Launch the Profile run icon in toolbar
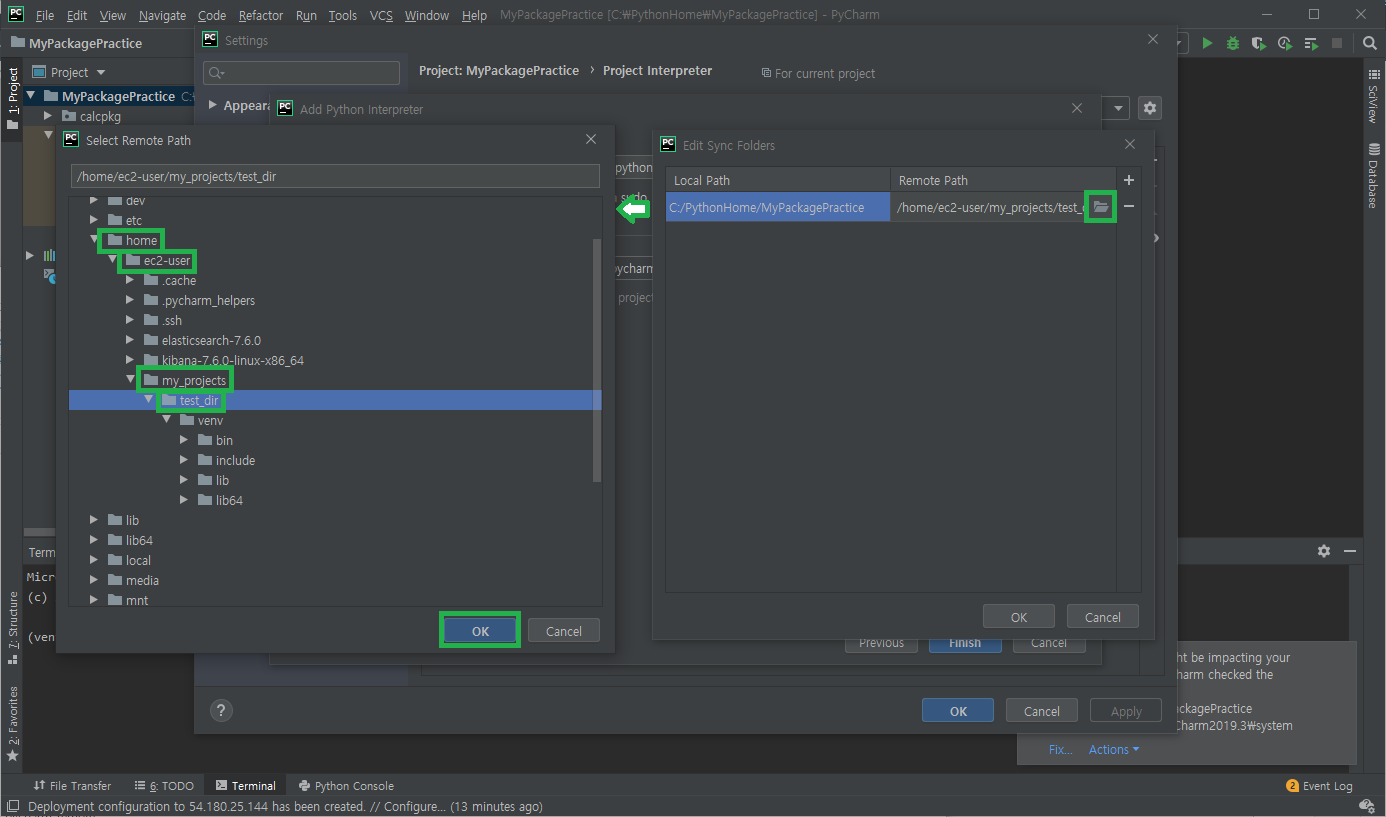 click(1284, 43)
